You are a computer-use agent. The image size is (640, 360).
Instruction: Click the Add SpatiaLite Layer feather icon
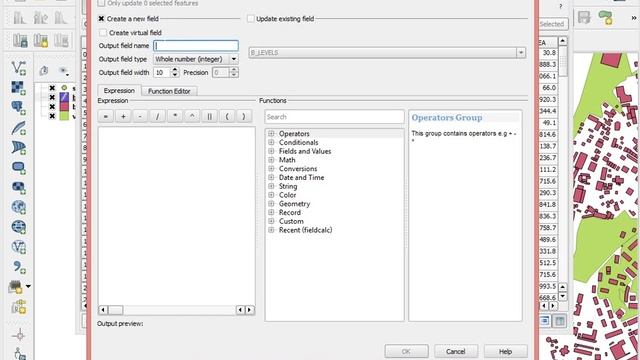(19, 128)
